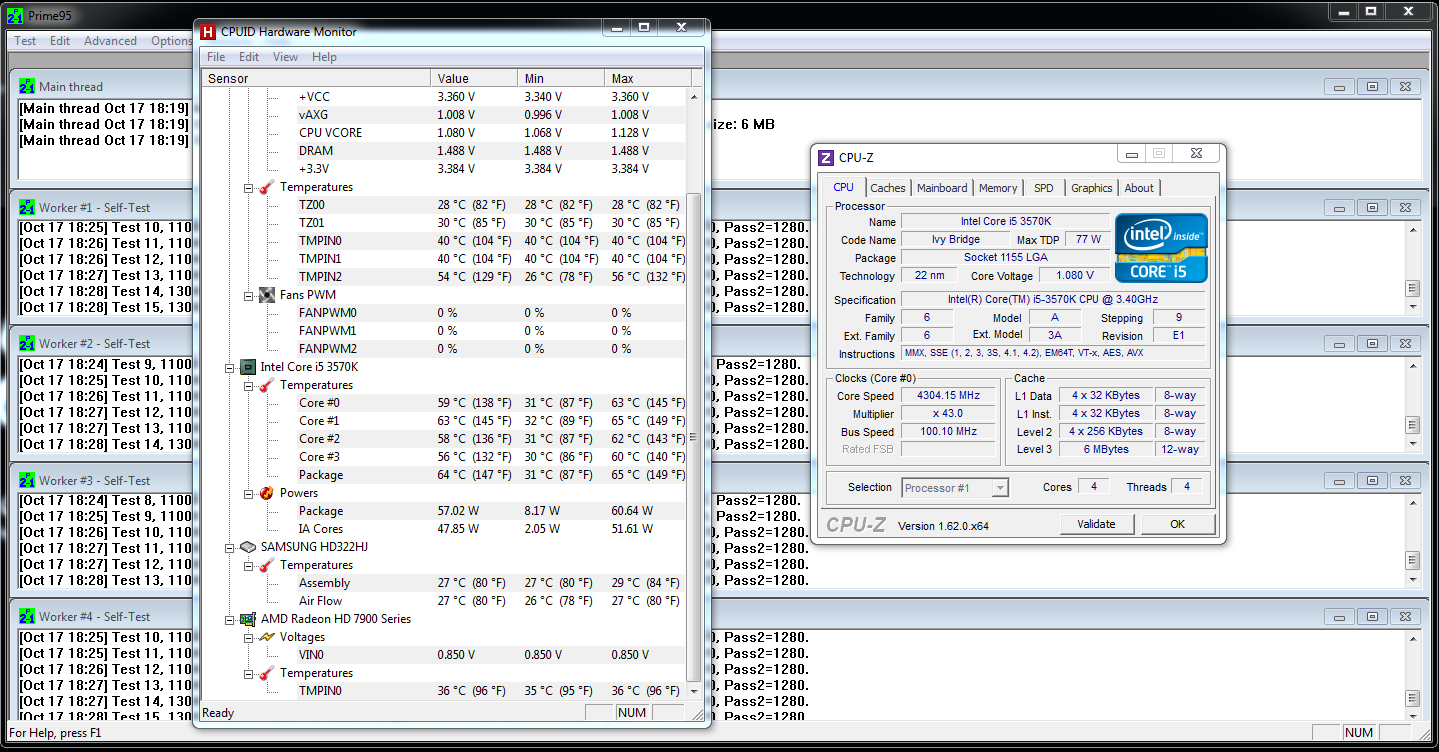The image size is (1439, 752).
Task: Select the TMPIN2 sensor row
Action: [x=445, y=277]
